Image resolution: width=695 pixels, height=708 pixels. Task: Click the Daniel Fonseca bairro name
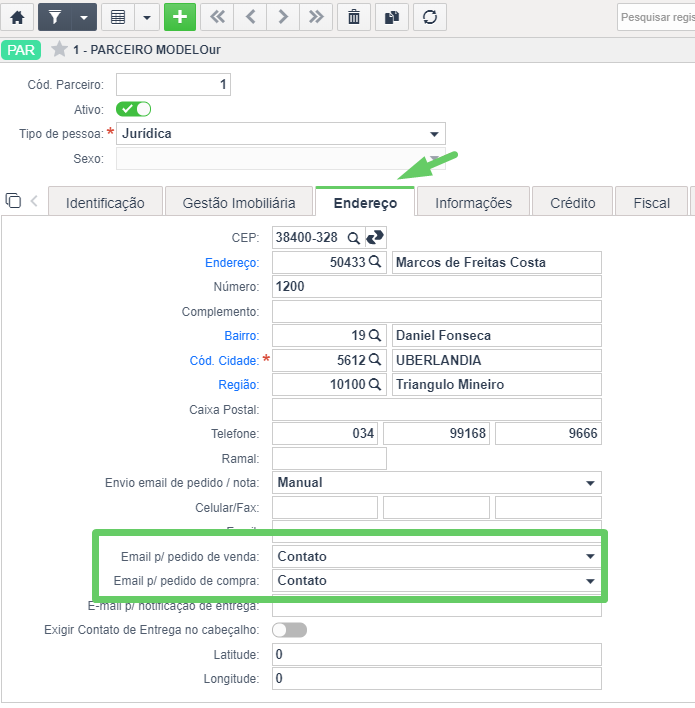497,335
